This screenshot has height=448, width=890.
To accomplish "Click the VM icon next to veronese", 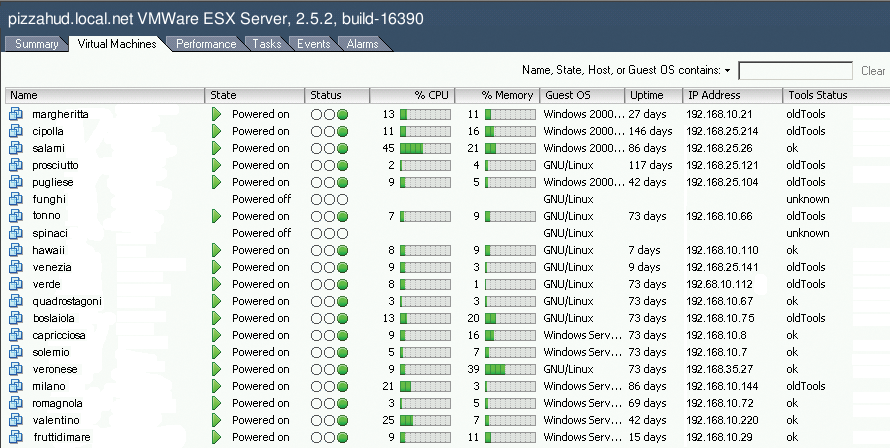I will point(16,369).
